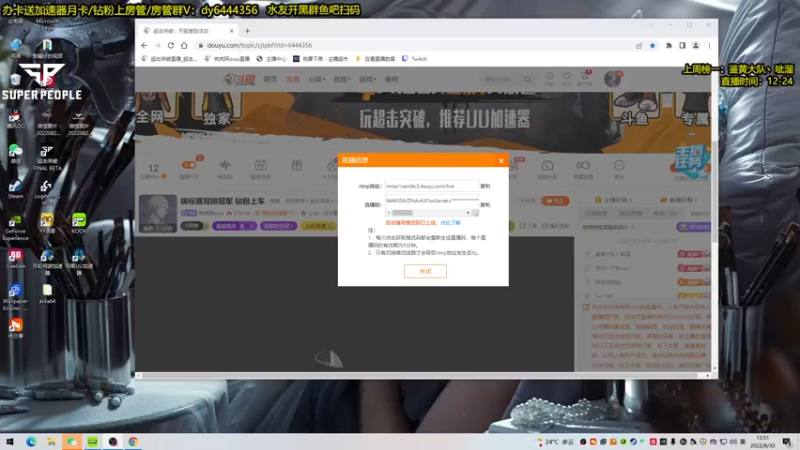Open the KOOK desktop shortcut
Image resolution: width=800 pixels, height=450 pixels.
click(x=79, y=223)
